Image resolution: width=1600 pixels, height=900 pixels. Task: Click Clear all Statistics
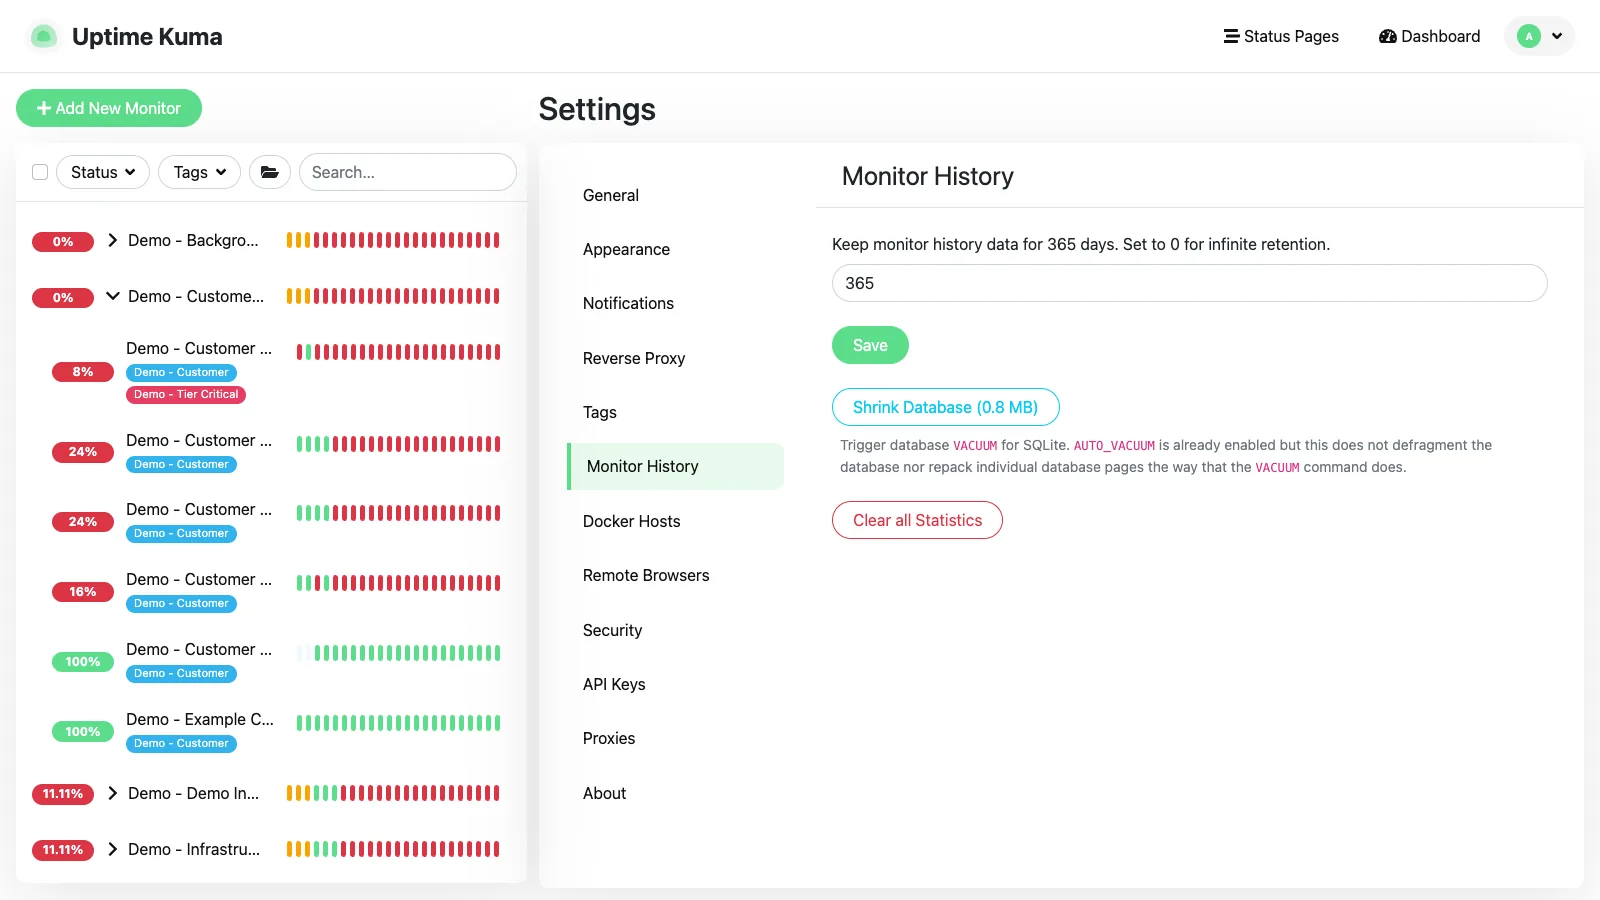tap(917, 520)
